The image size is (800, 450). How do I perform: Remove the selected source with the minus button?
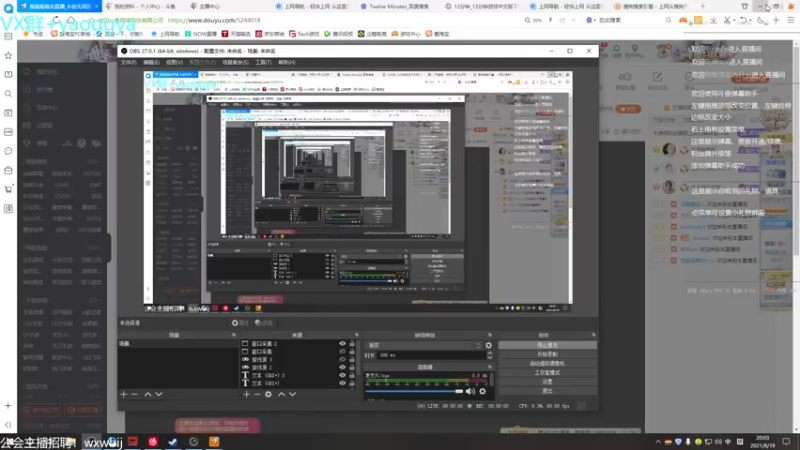click(257, 394)
